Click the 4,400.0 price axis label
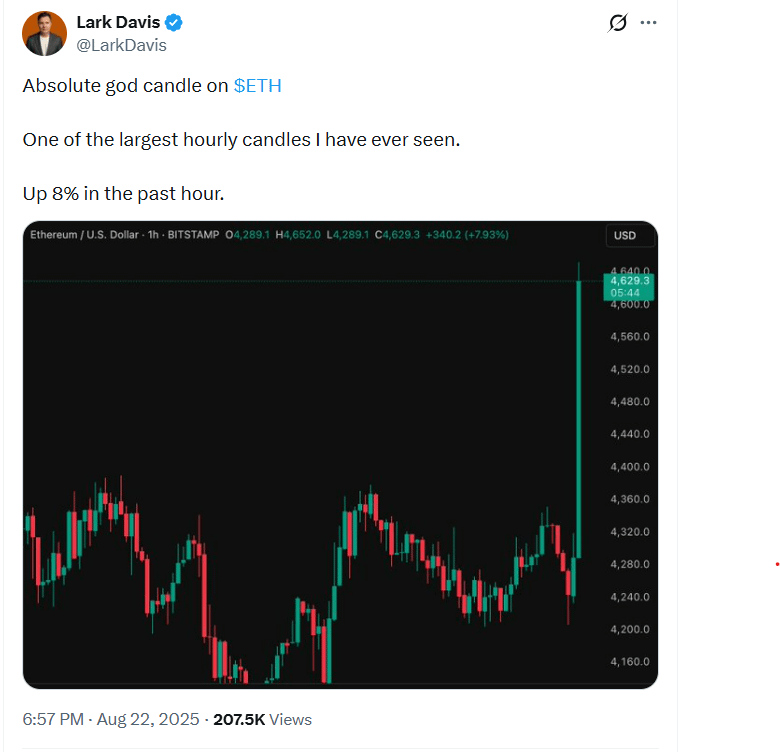This screenshot has width=780, height=752. pyautogui.click(x=630, y=467)
